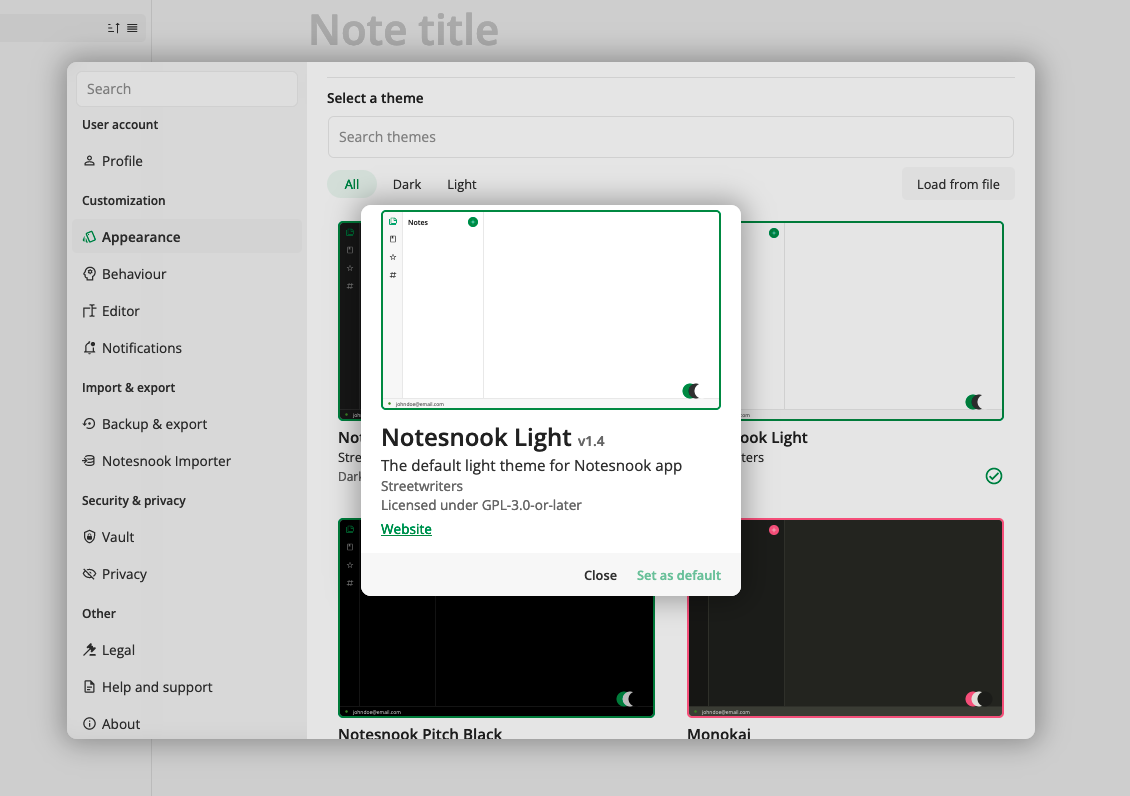Filter themes by Dark

click(407, 184)
